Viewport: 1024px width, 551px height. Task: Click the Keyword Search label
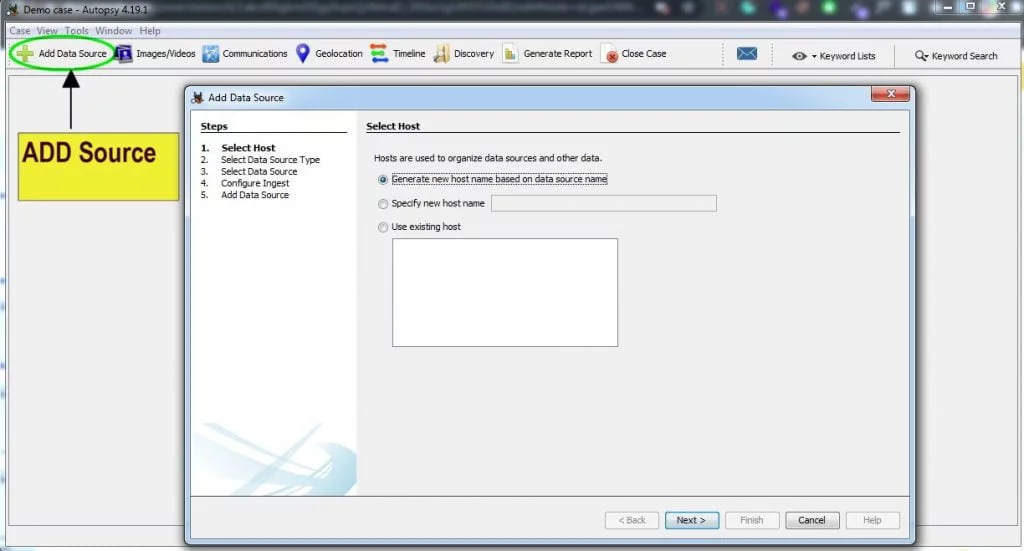[965, 56]
